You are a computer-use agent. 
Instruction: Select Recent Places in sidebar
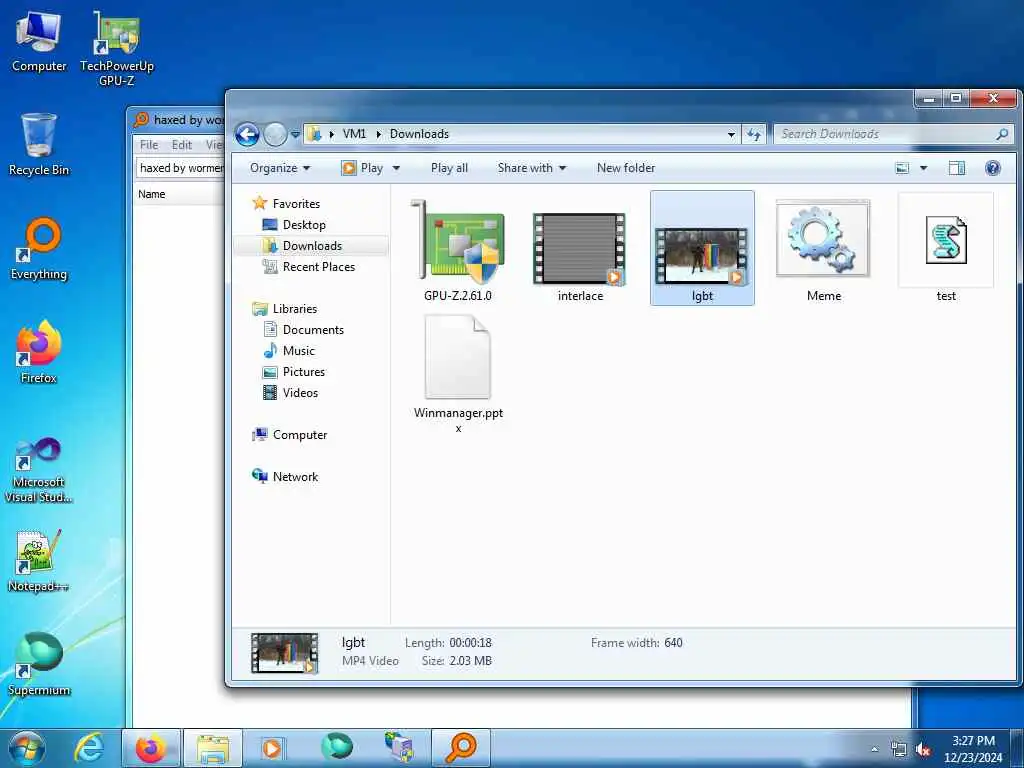[319, 266]
